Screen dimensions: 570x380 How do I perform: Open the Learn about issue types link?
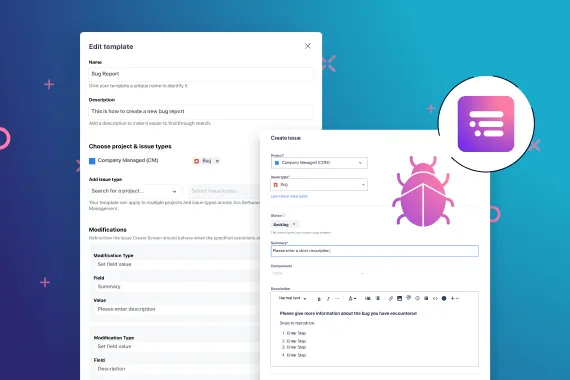(289, 196)
